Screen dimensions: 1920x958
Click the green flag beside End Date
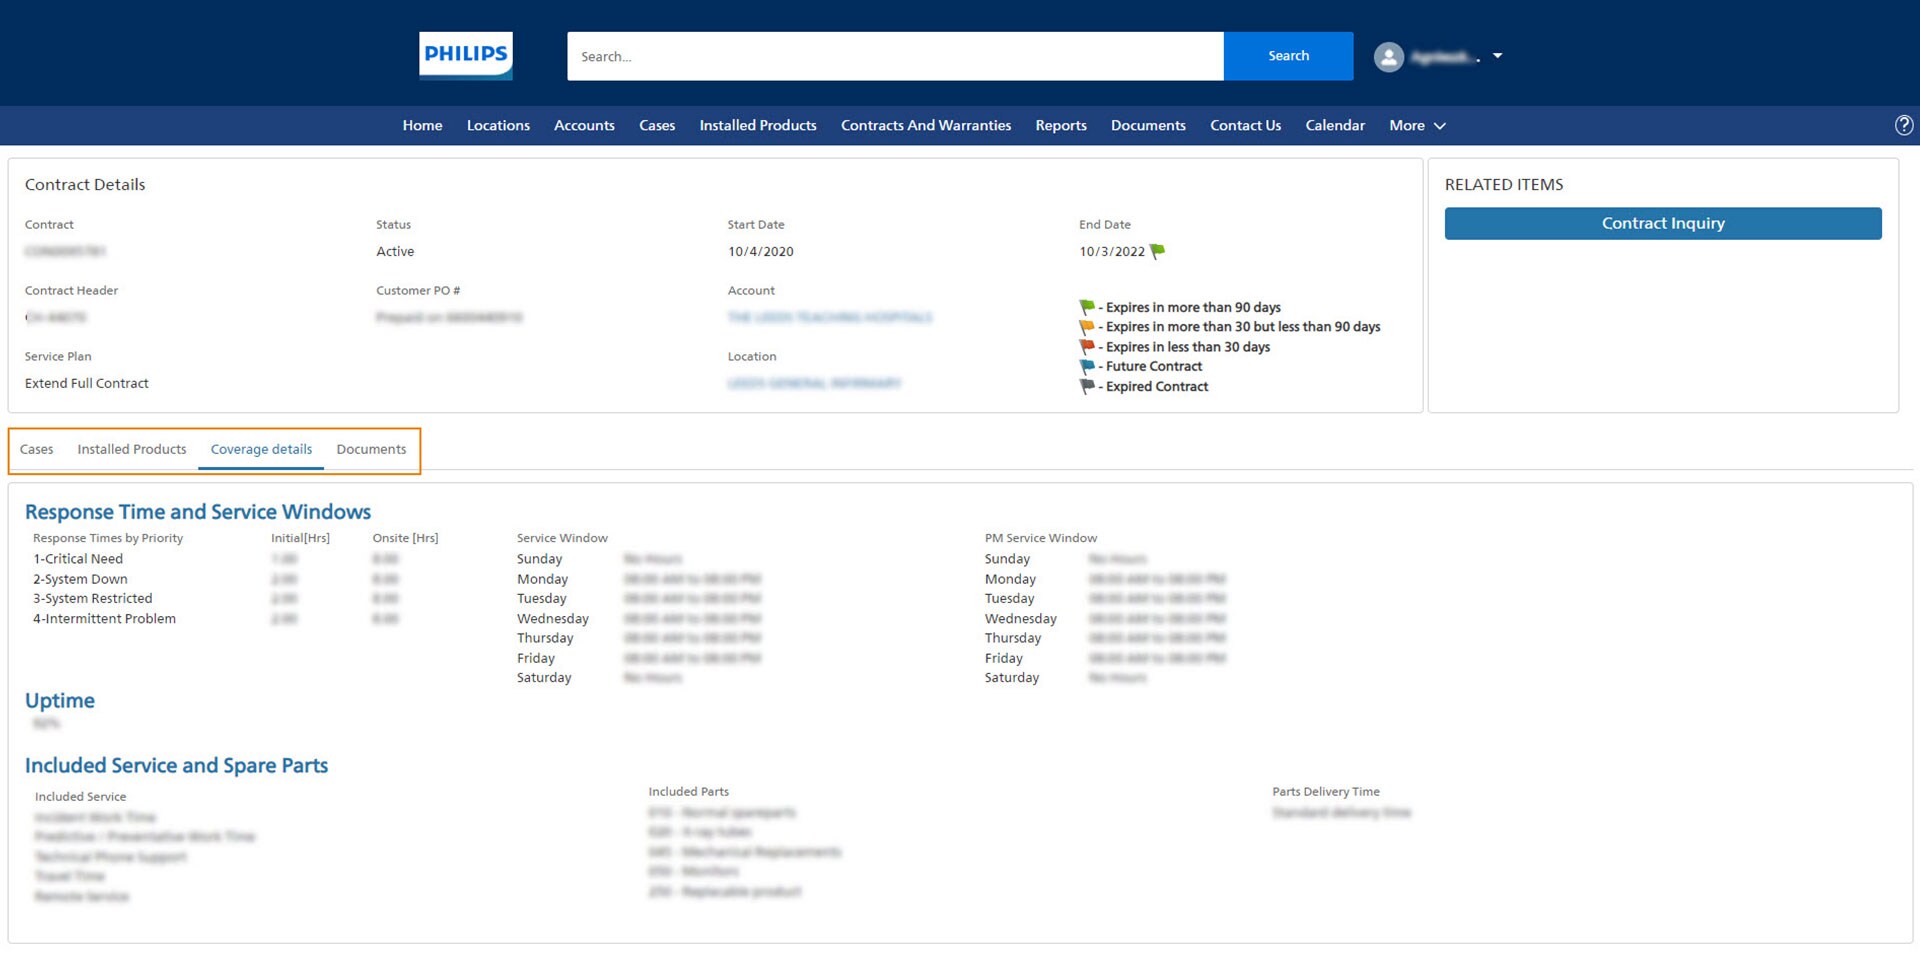(x=1158, y=251)
